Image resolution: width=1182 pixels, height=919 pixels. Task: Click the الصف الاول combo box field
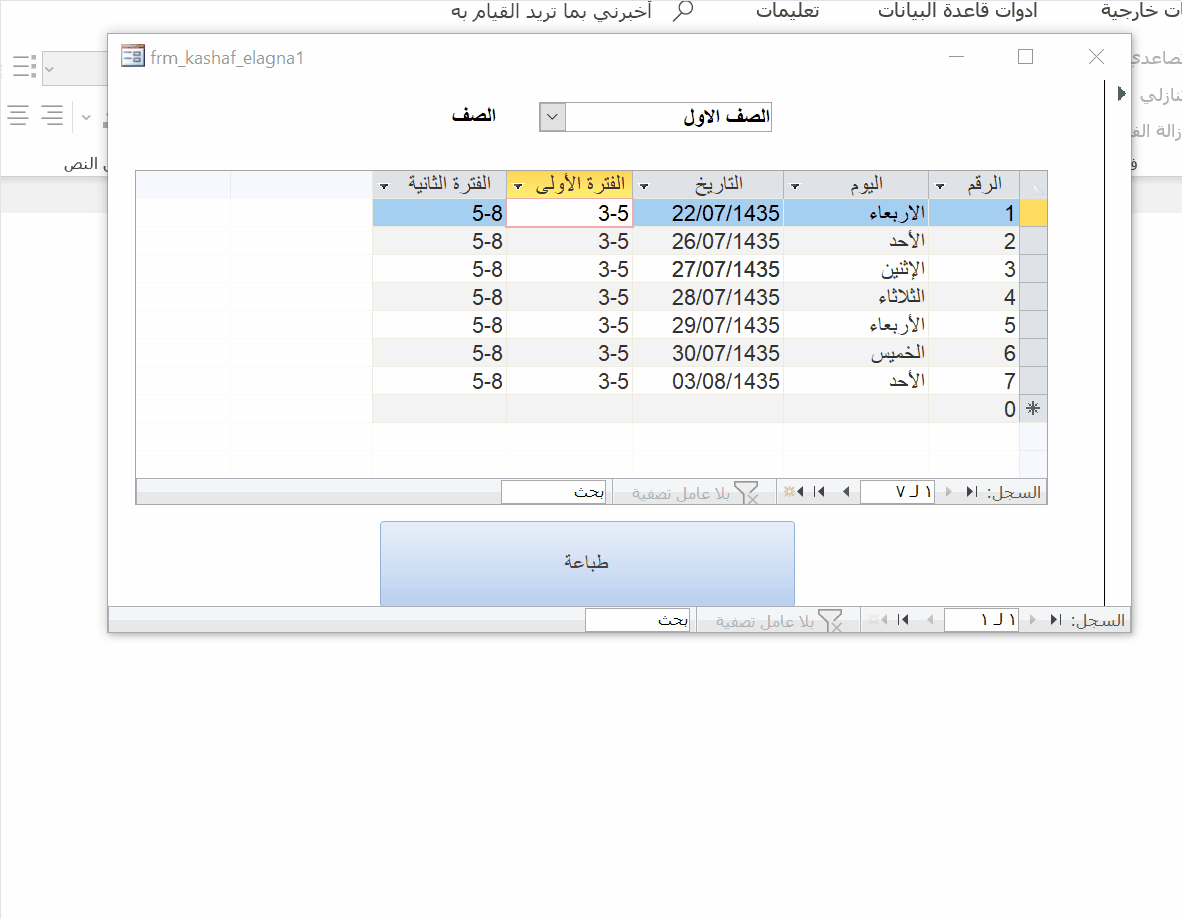[x=669, y=117]
